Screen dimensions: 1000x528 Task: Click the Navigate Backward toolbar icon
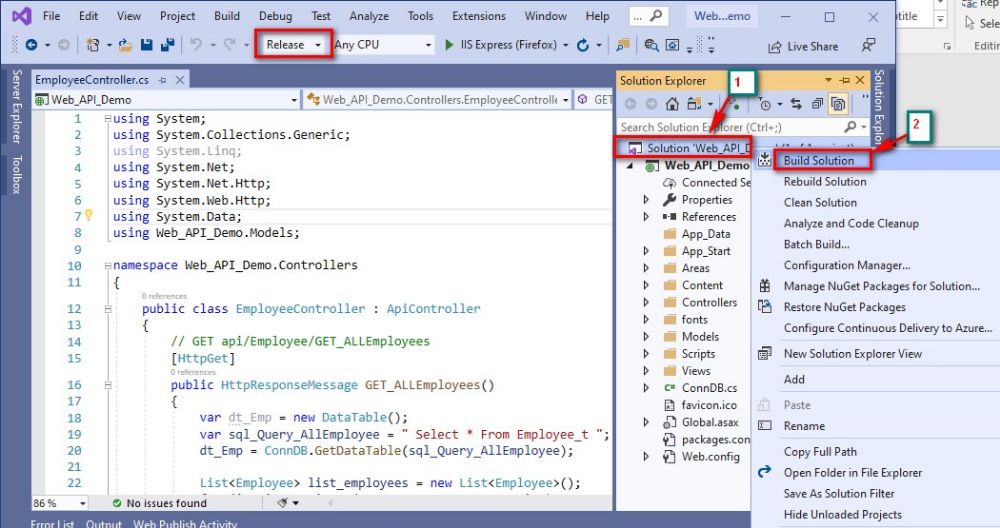[x=31, y=45]
